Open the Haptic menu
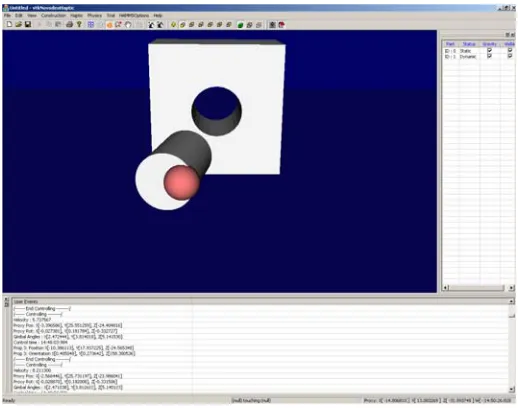This screenshot has width=518, height=408. 76,15
